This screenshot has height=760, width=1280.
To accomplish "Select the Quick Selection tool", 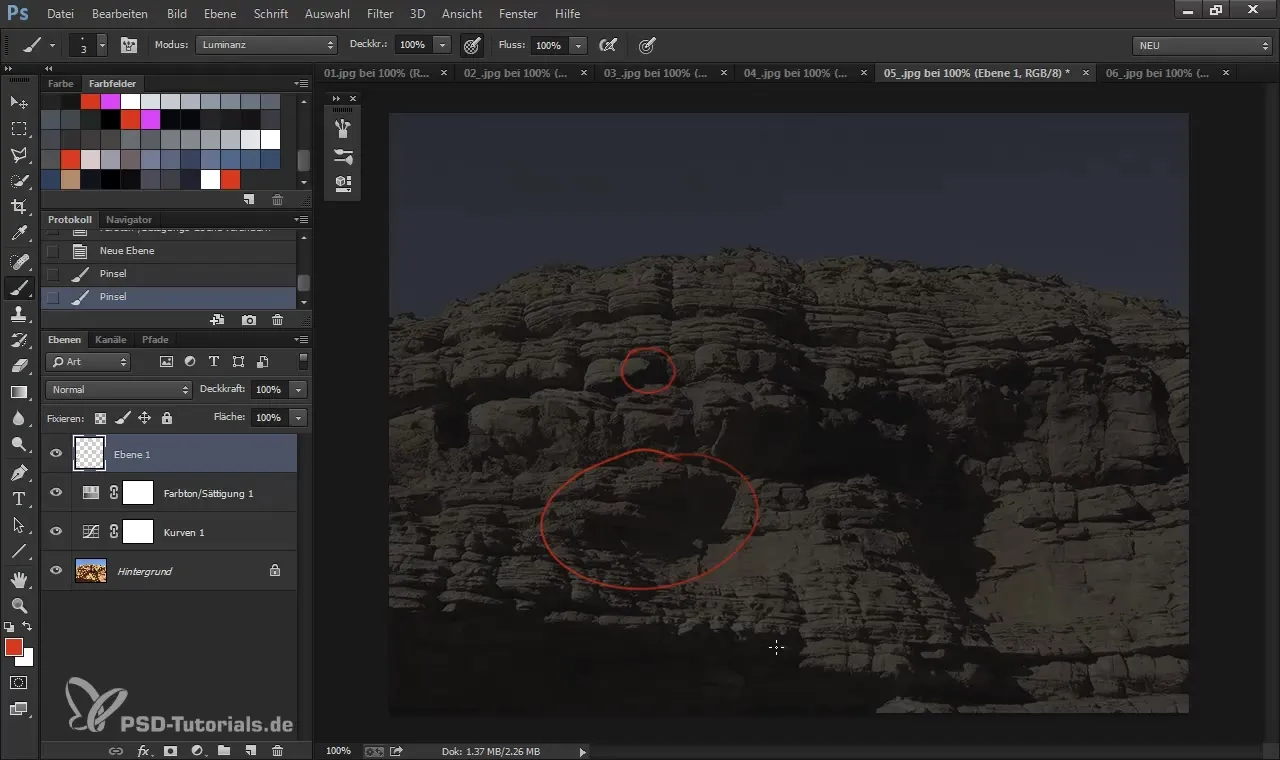I will [x=19, y=180].
